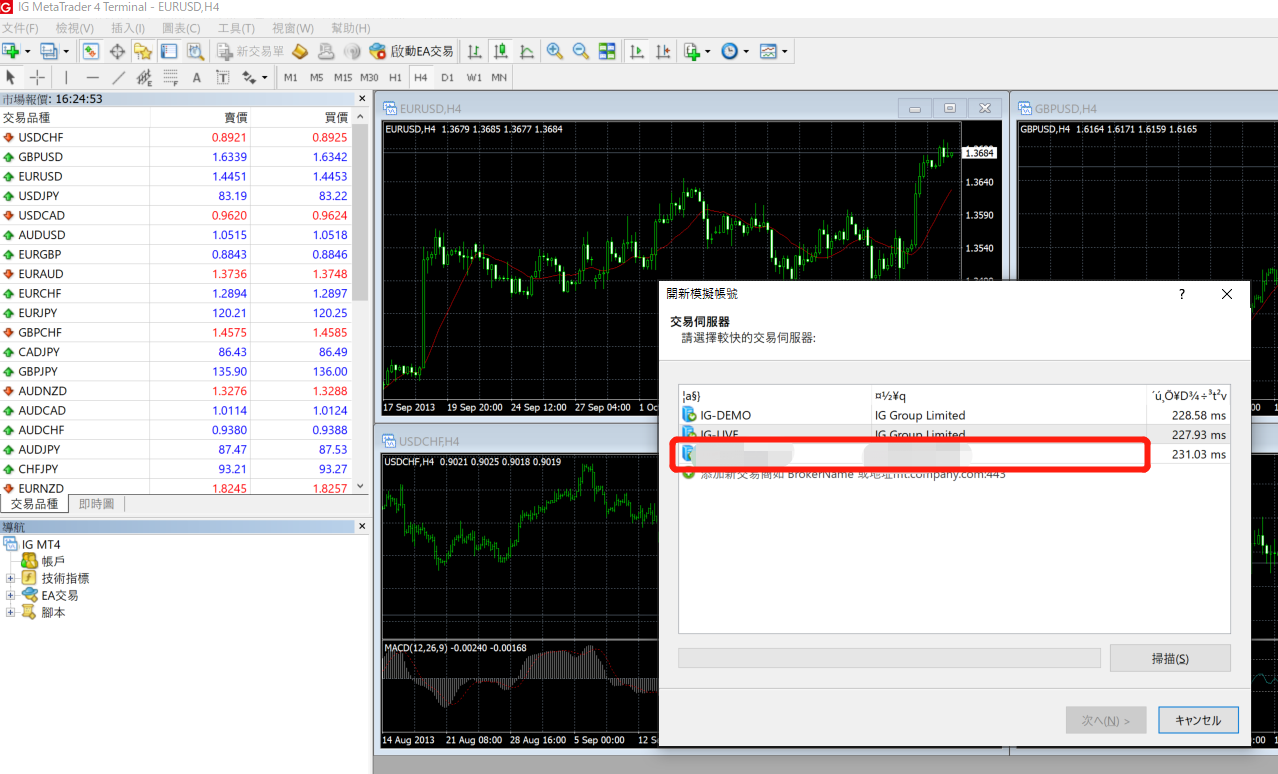Toggle the Market Watch window icon
This screenshot has width=1278, height=774.
(x=91, y=51)
